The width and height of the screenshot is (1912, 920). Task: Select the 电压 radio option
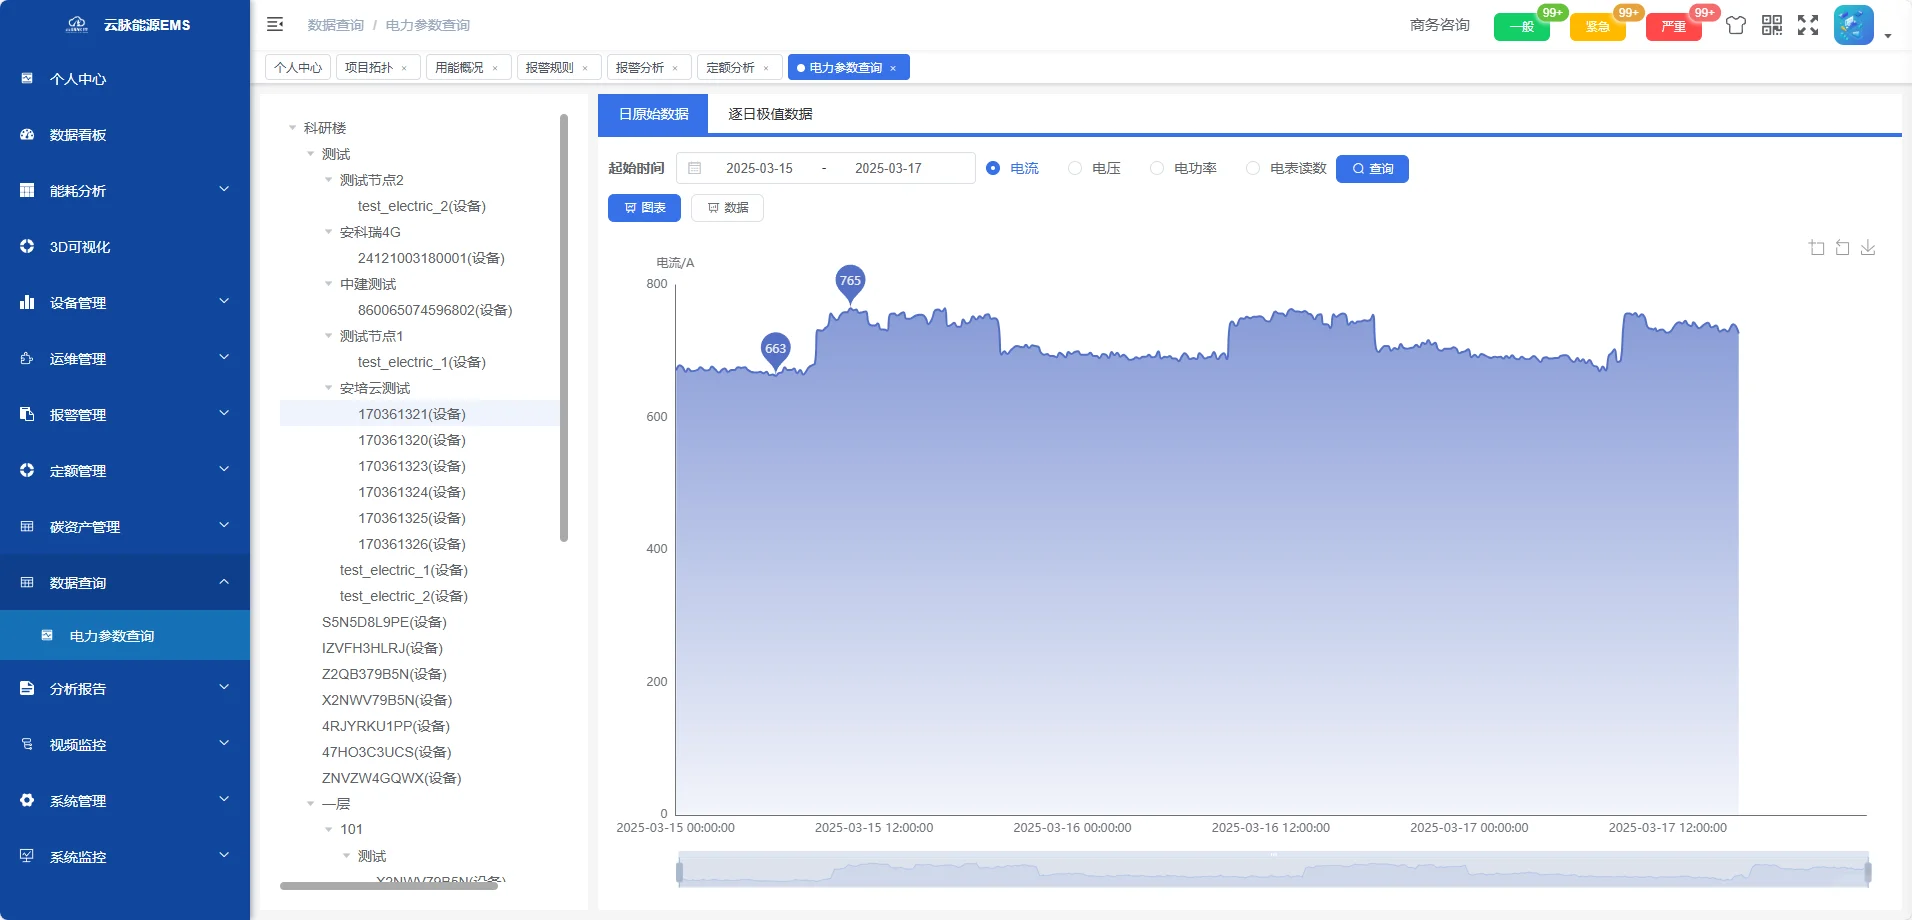click(x=1075, y=168)
